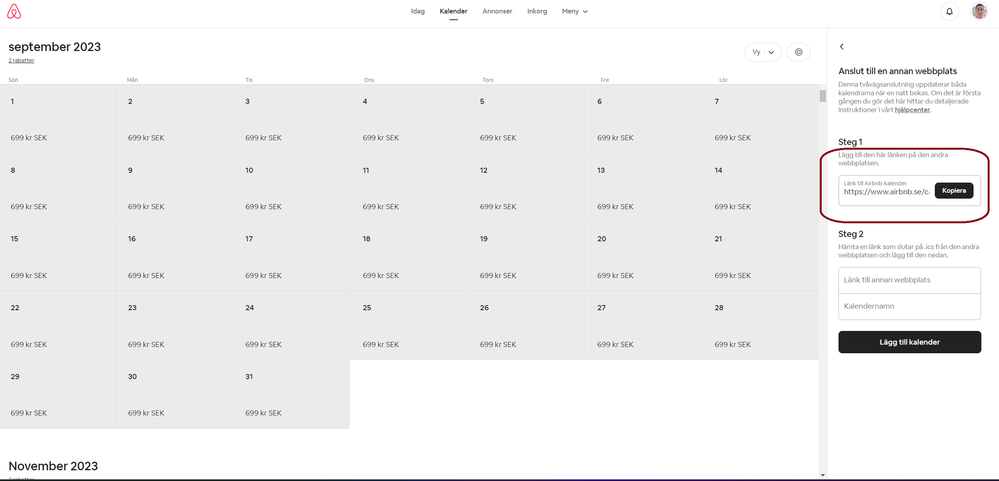
Task: Click the Lägg till kalender button
Action: 909,342
